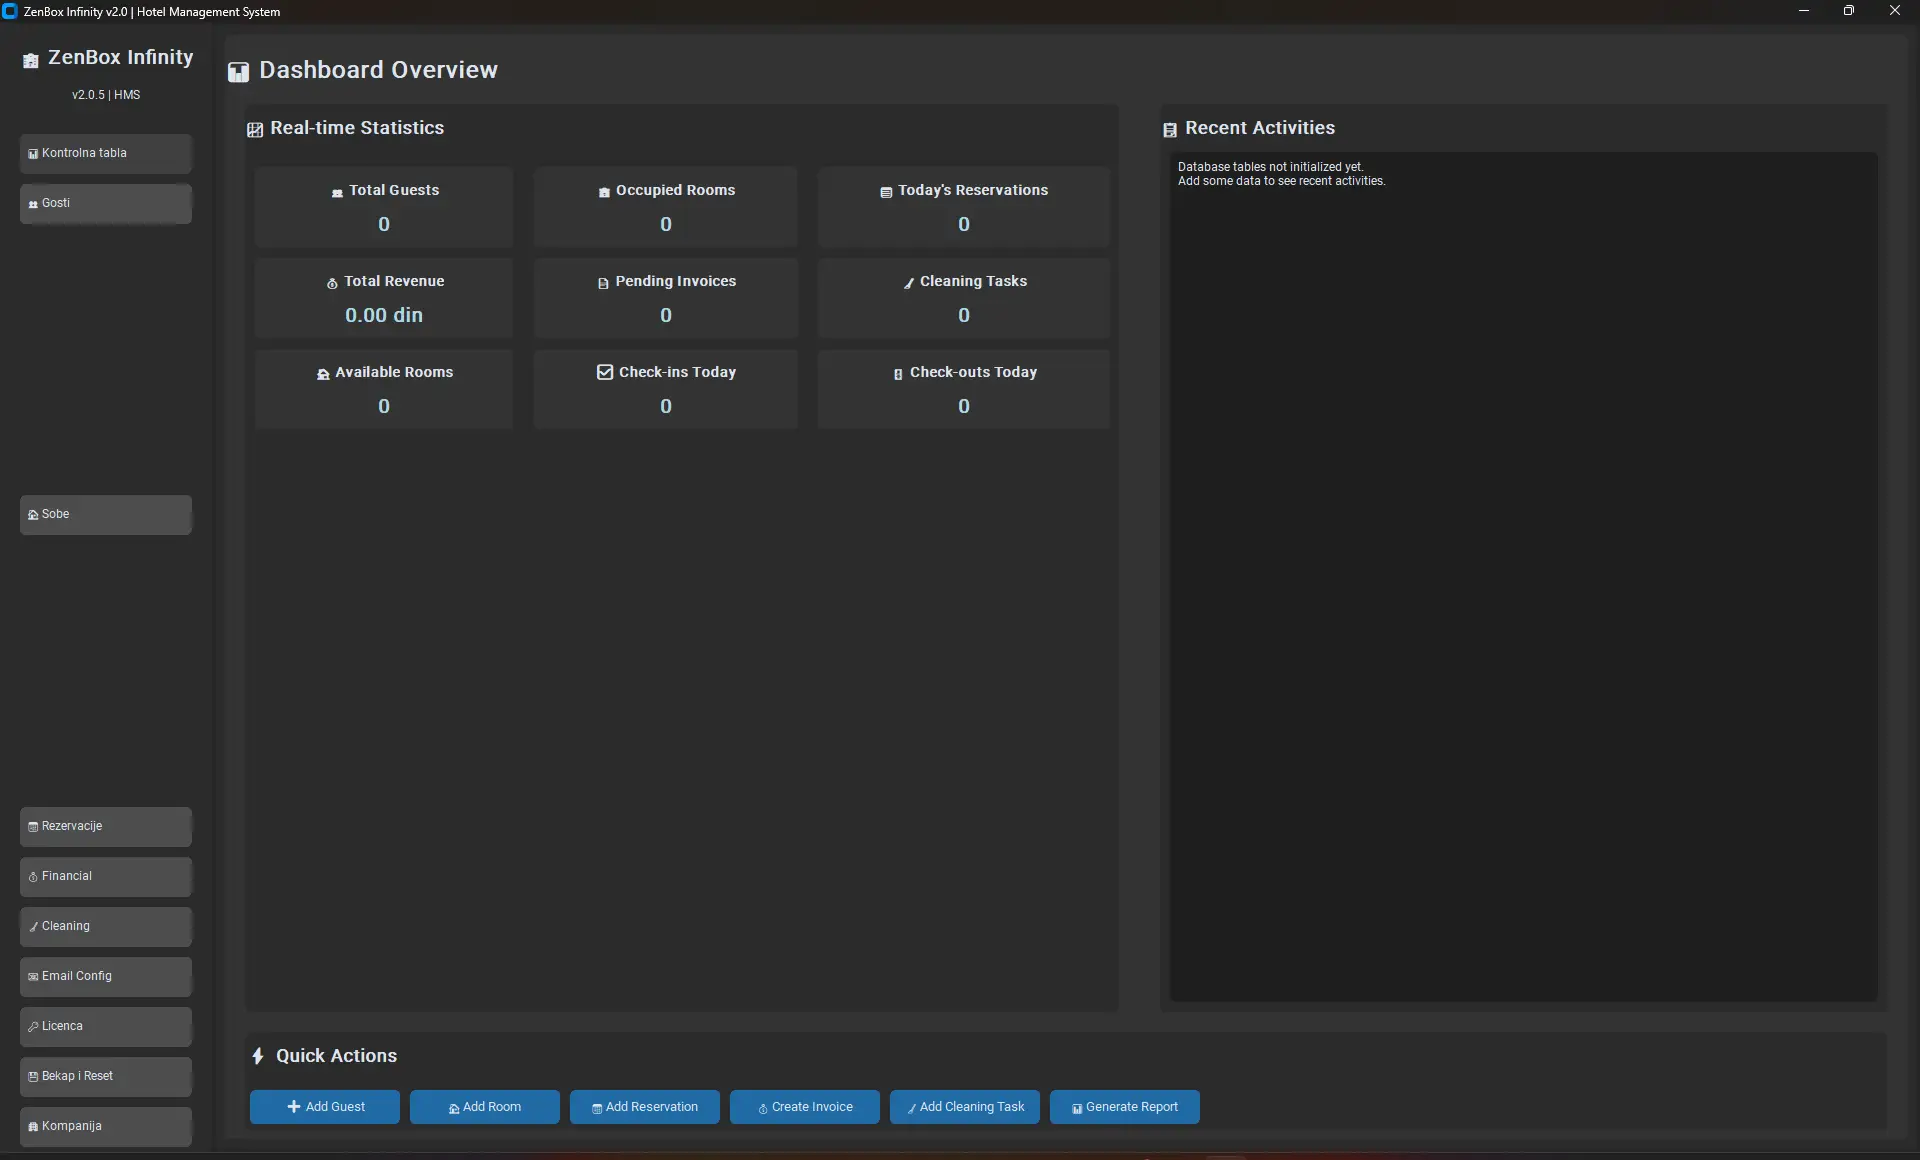The width and height of the screenshot is (1920, 1160).
Task: Click the Check-ins Today checkmark icon
Action: tap(605, 372)
